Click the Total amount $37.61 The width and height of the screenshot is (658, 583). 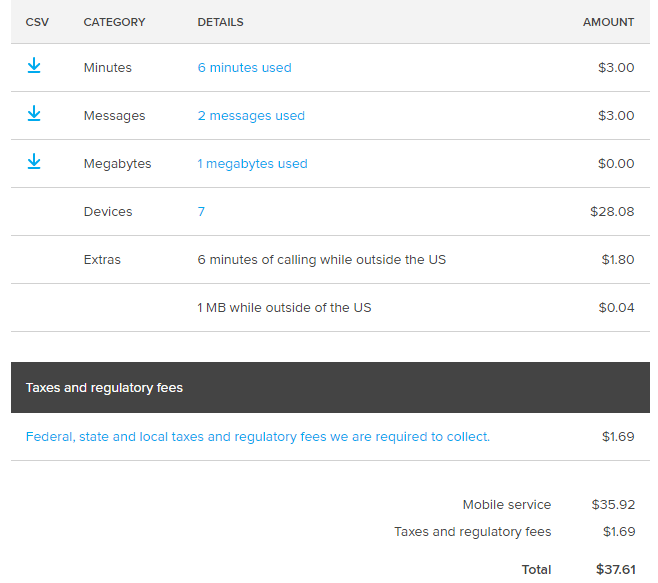coord(615,570)
